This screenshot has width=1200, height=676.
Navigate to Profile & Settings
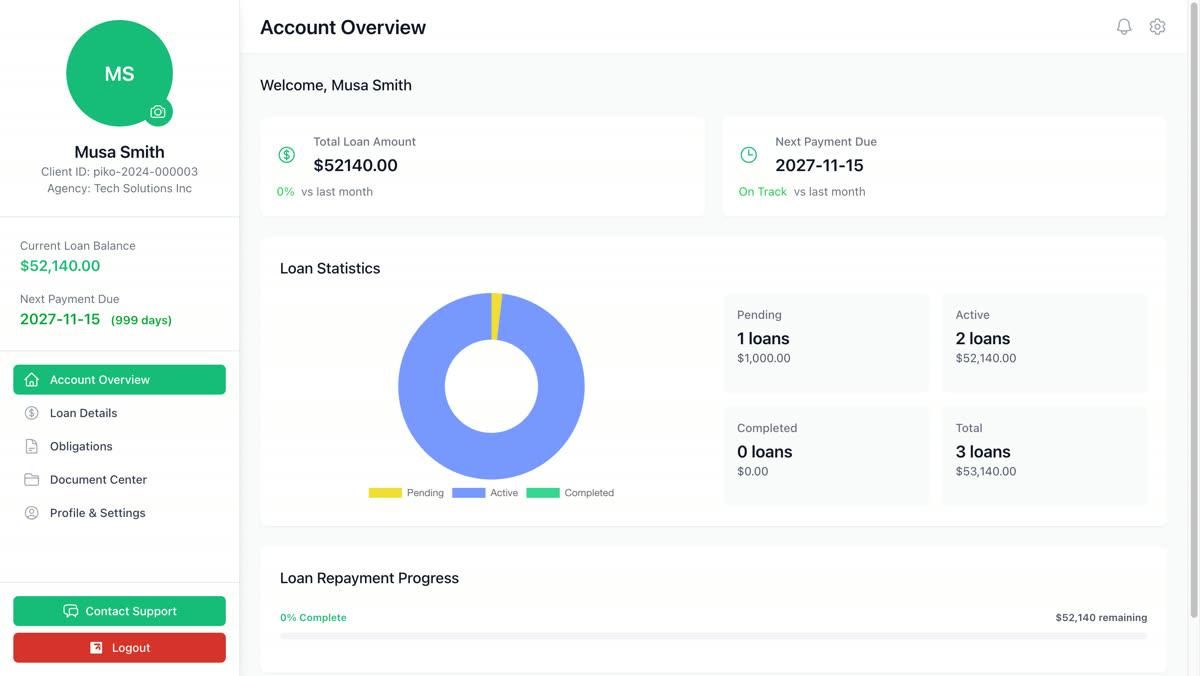coord(119,513)
